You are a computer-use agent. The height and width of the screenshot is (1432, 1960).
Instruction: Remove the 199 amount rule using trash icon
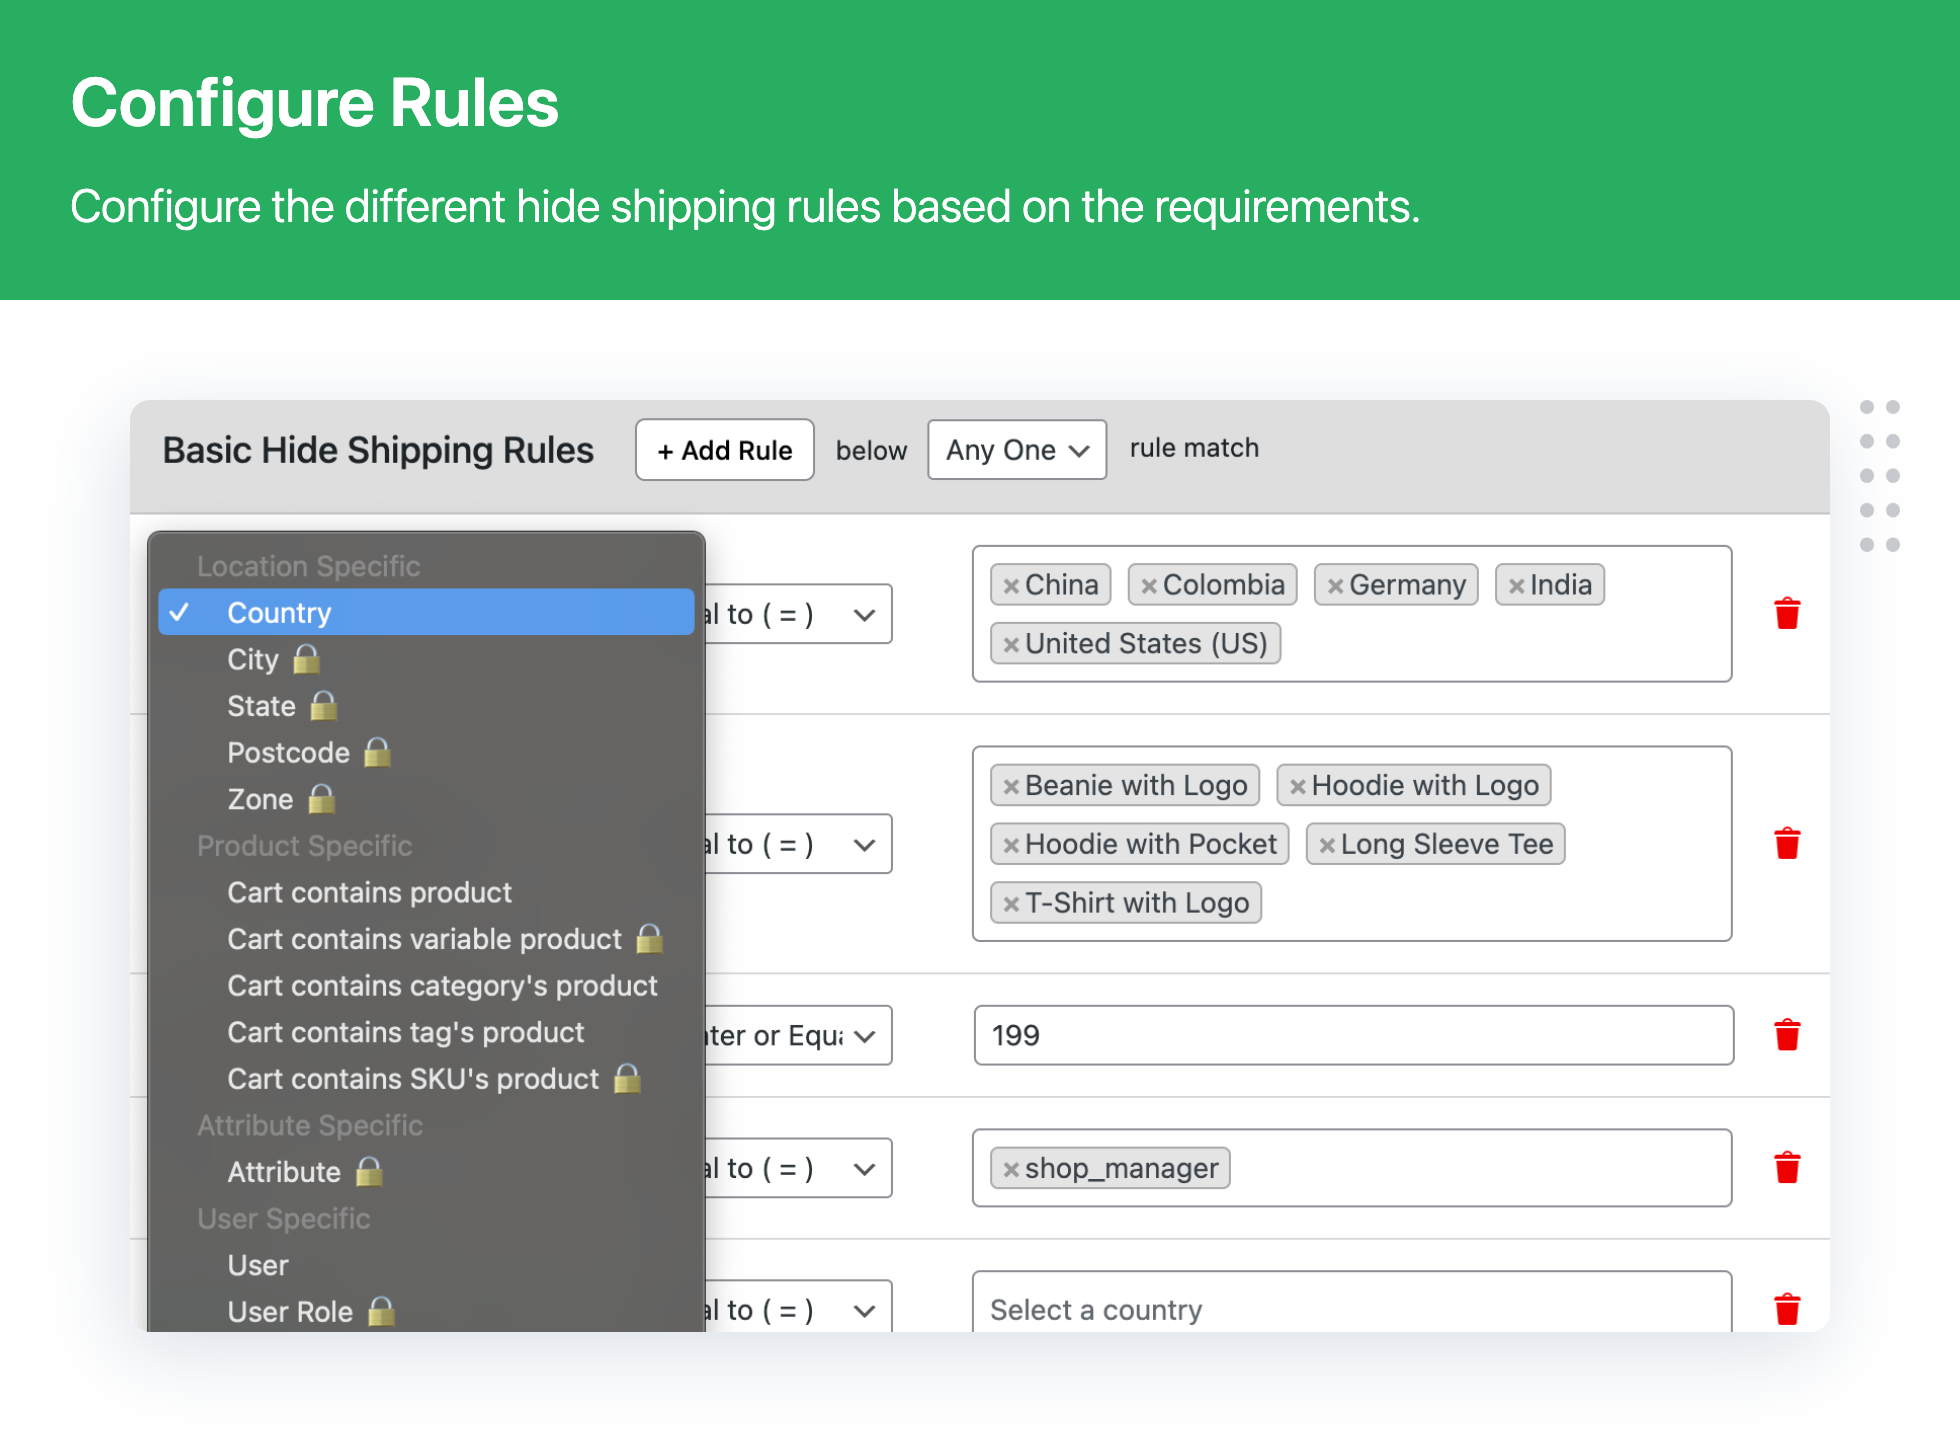click(x=1787, y=1034)
